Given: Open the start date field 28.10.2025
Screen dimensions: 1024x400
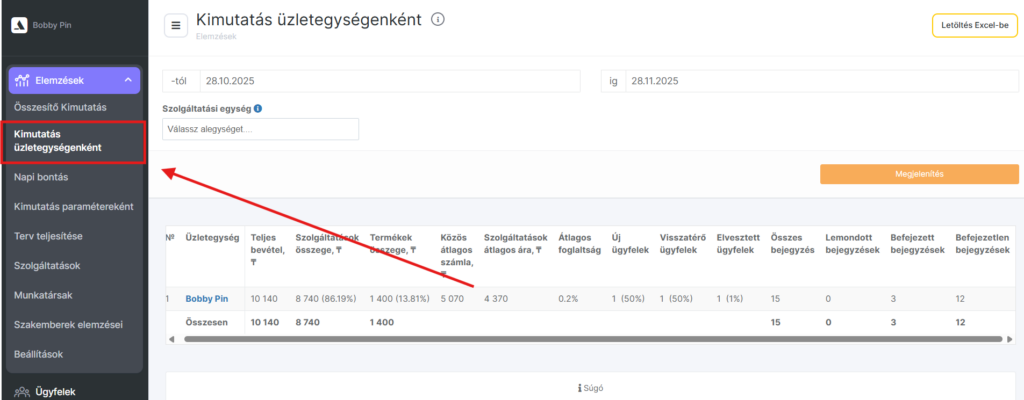Looking at the screenshot, I should click(x=389, y=81).
